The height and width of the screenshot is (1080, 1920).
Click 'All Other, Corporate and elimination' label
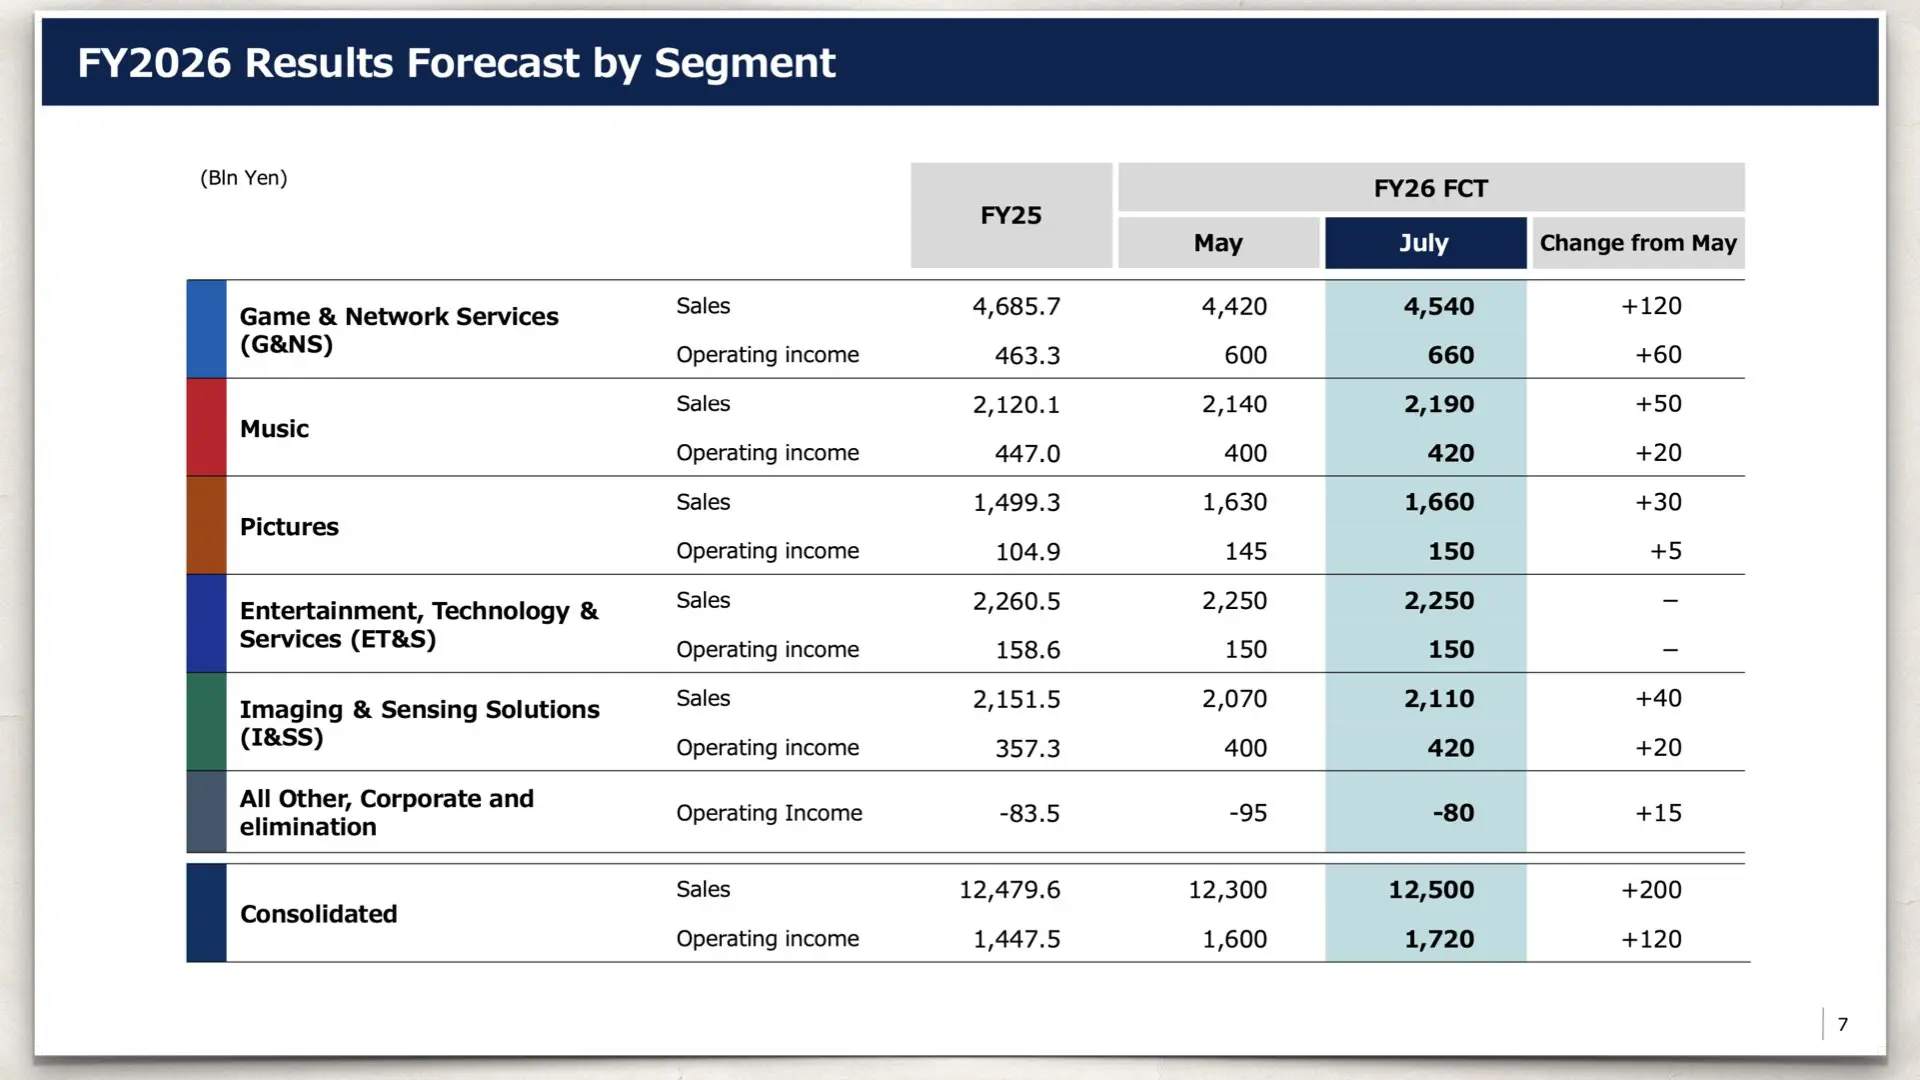tap(386, 813)
